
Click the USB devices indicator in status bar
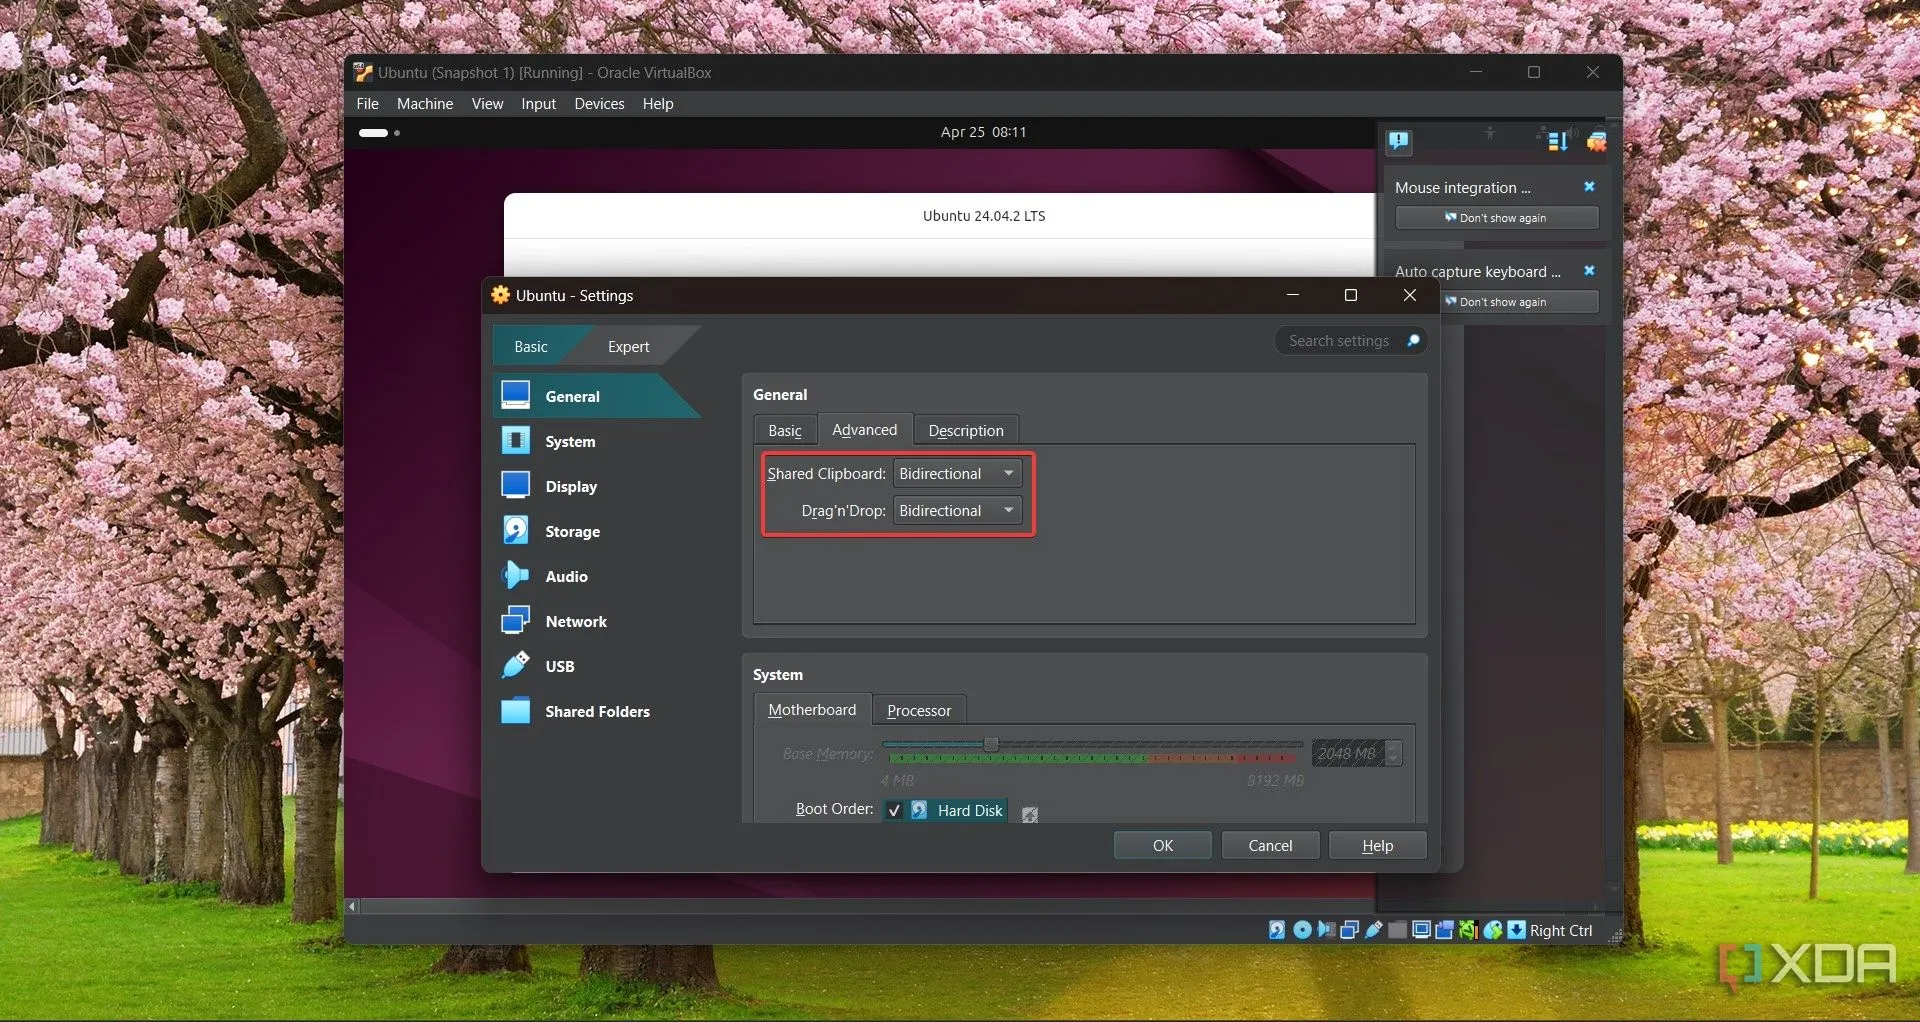point(1374,930)
